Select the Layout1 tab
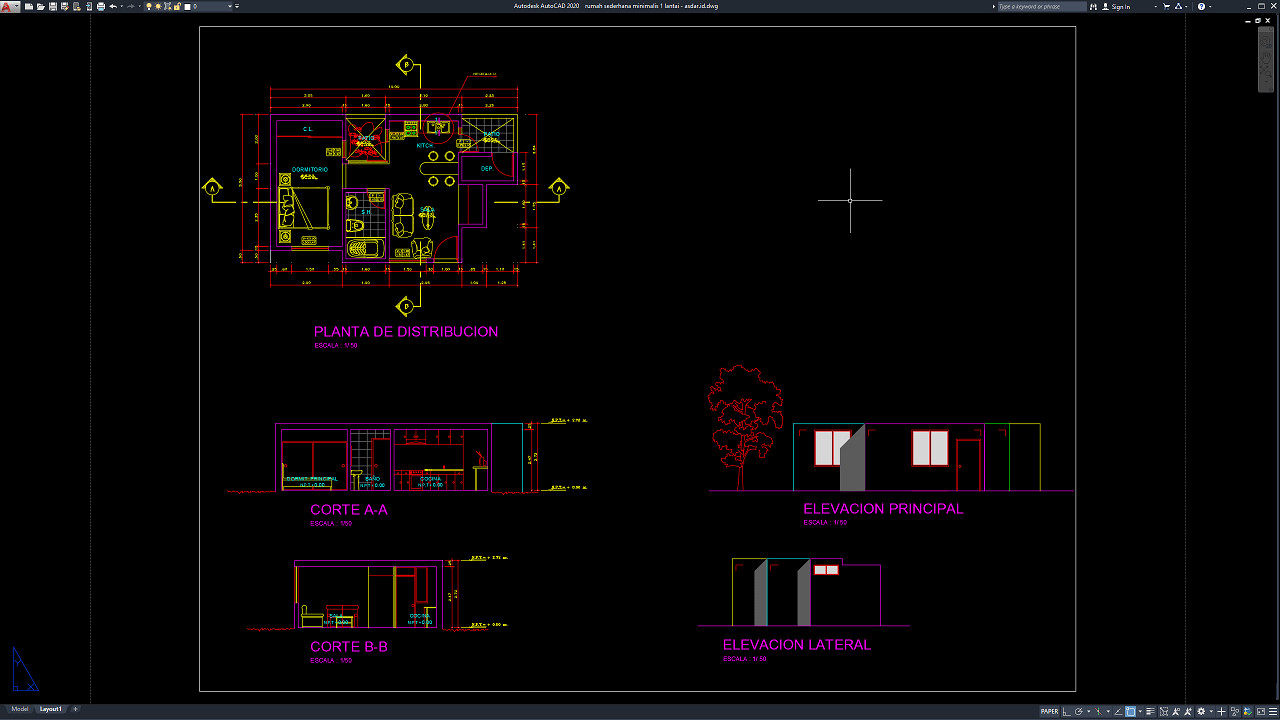Image resolution: width=1280 pixels, height=720 pixels. 50,709
